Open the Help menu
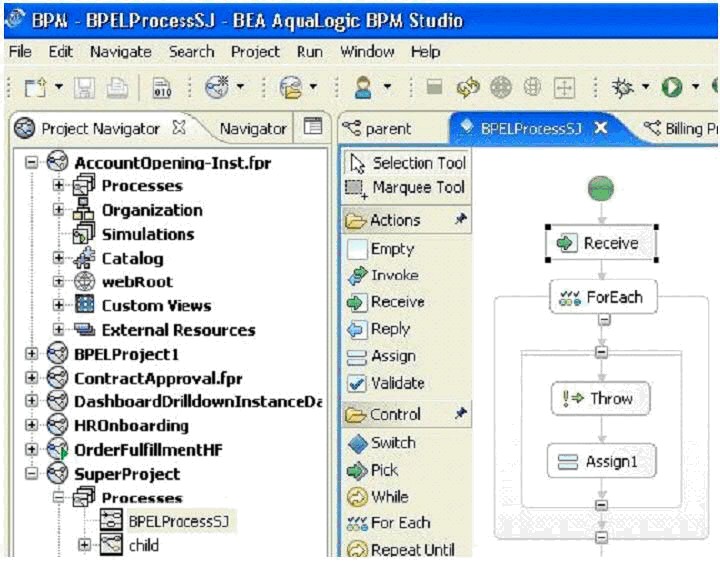This screenshot has height=562, width=720. click(425, 52)
